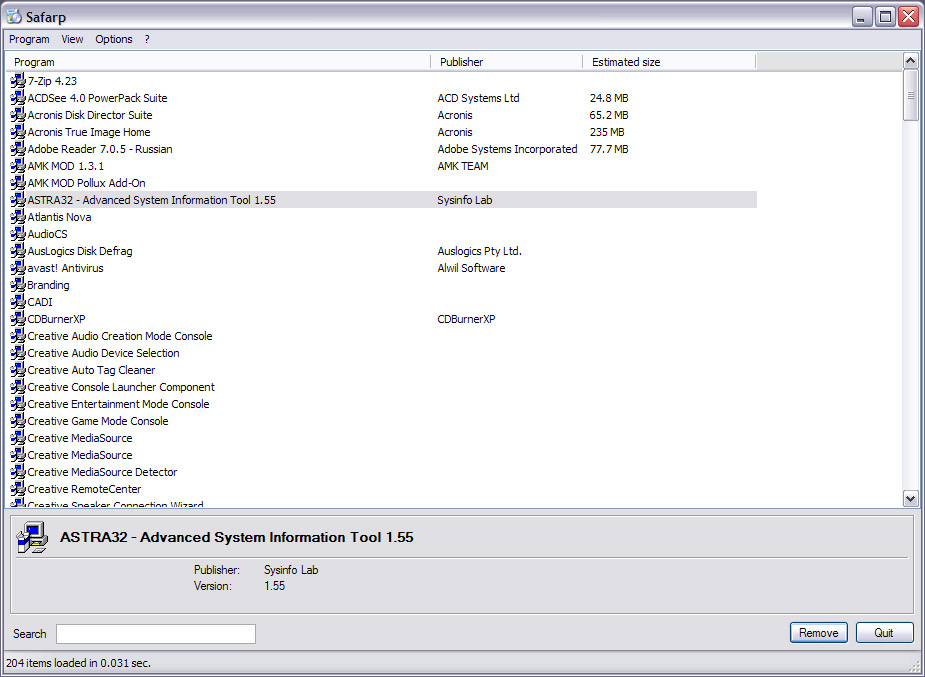Screen dimensions: 925x677
Task: Select AMK MOD Pollux Add-On entry
Action: tap(86, 183)
